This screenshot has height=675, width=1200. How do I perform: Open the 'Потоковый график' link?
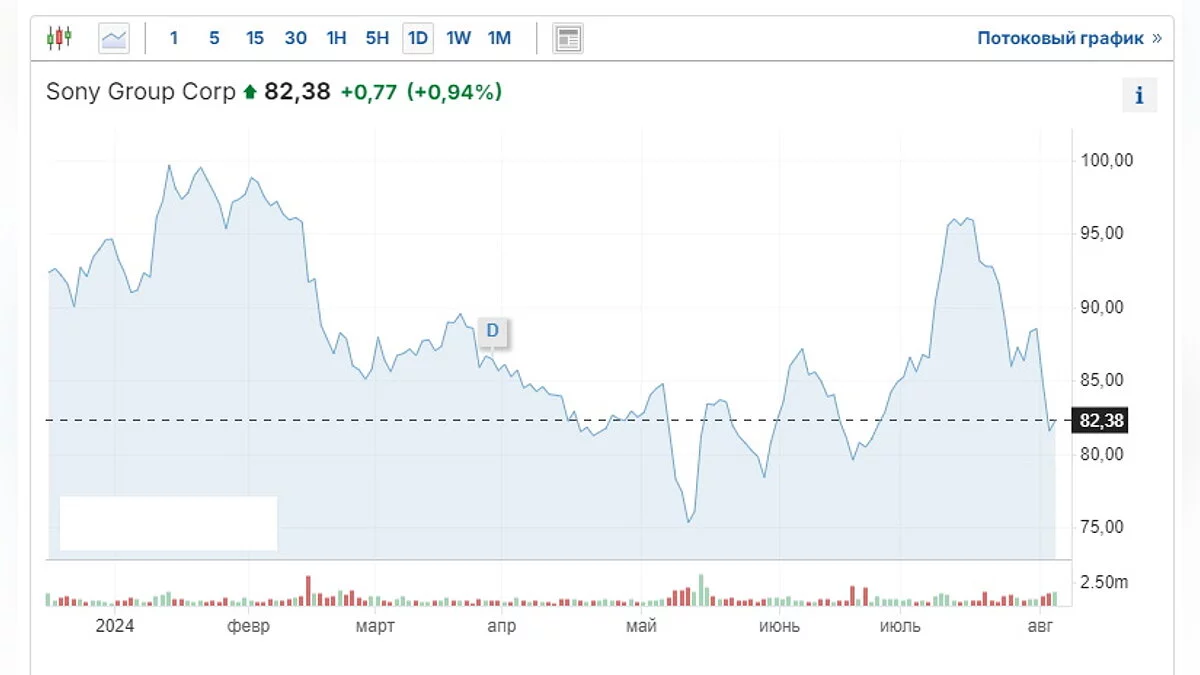1060,39
